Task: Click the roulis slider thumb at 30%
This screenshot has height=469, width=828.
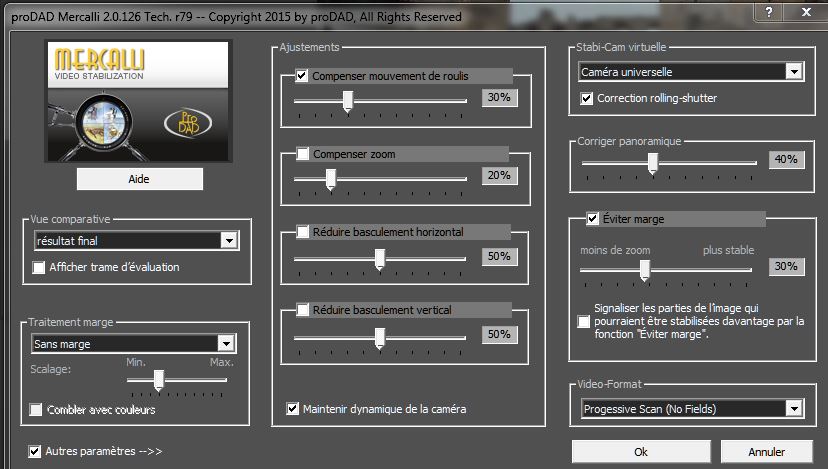Action: pos(347,101)
